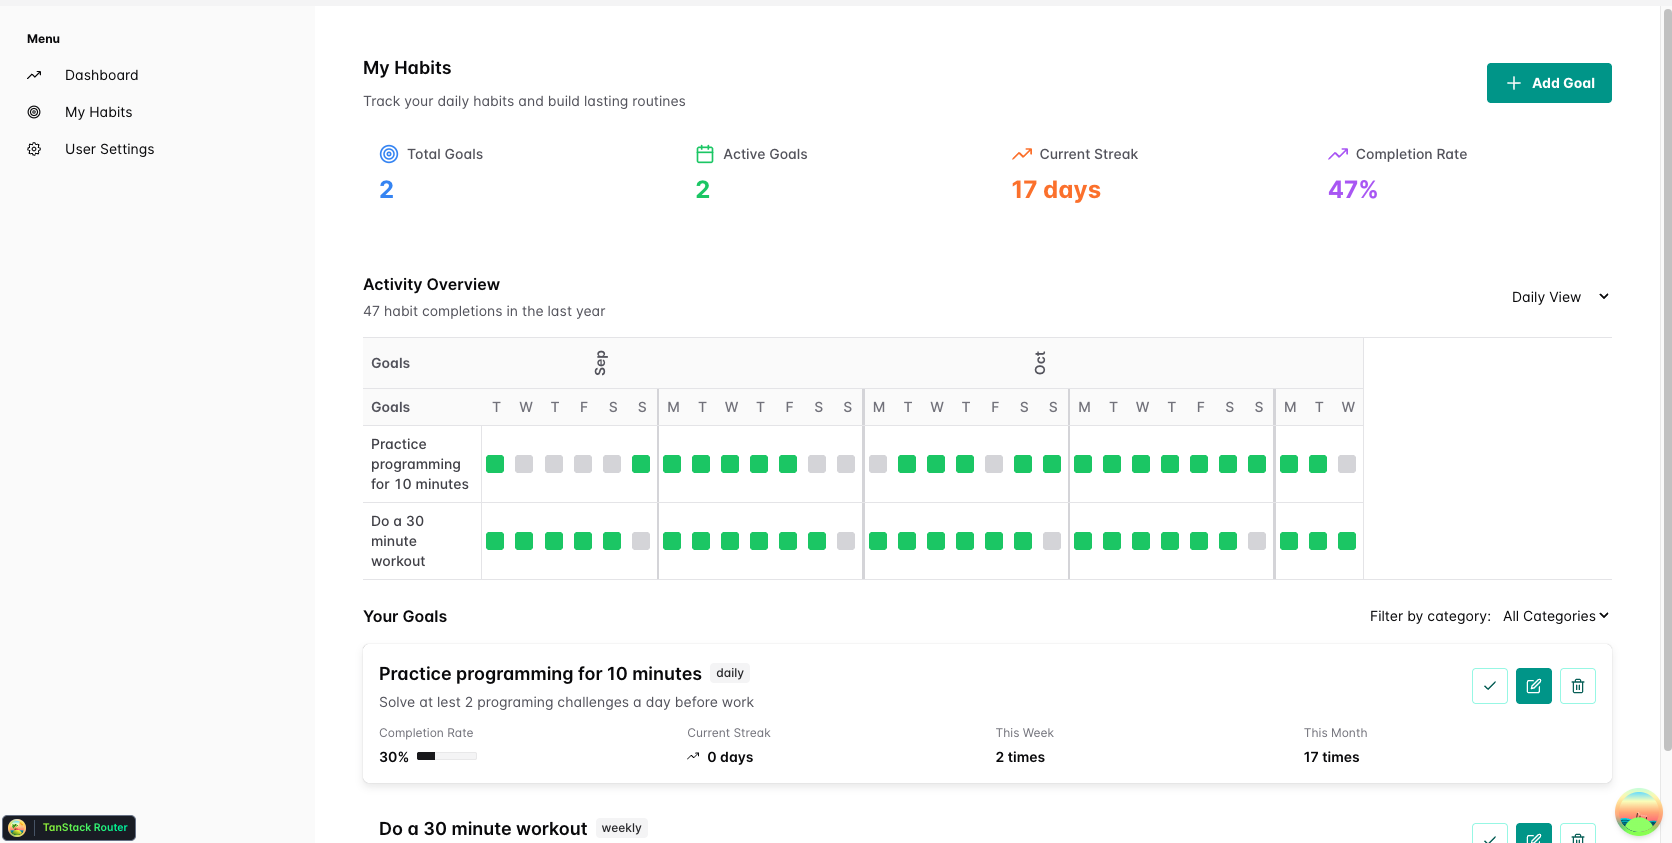
Task: Click '17 times' this month value
Action: 1331,757
